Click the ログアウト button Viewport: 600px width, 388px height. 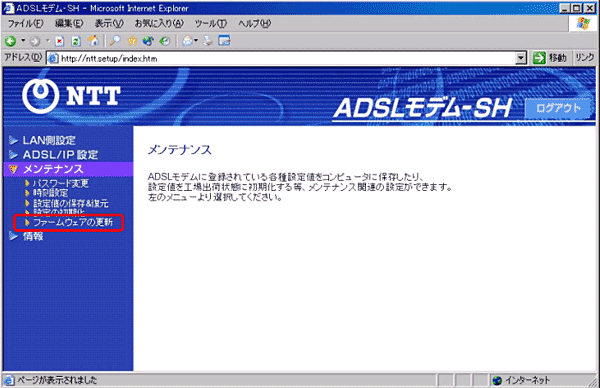coord(559,108)
